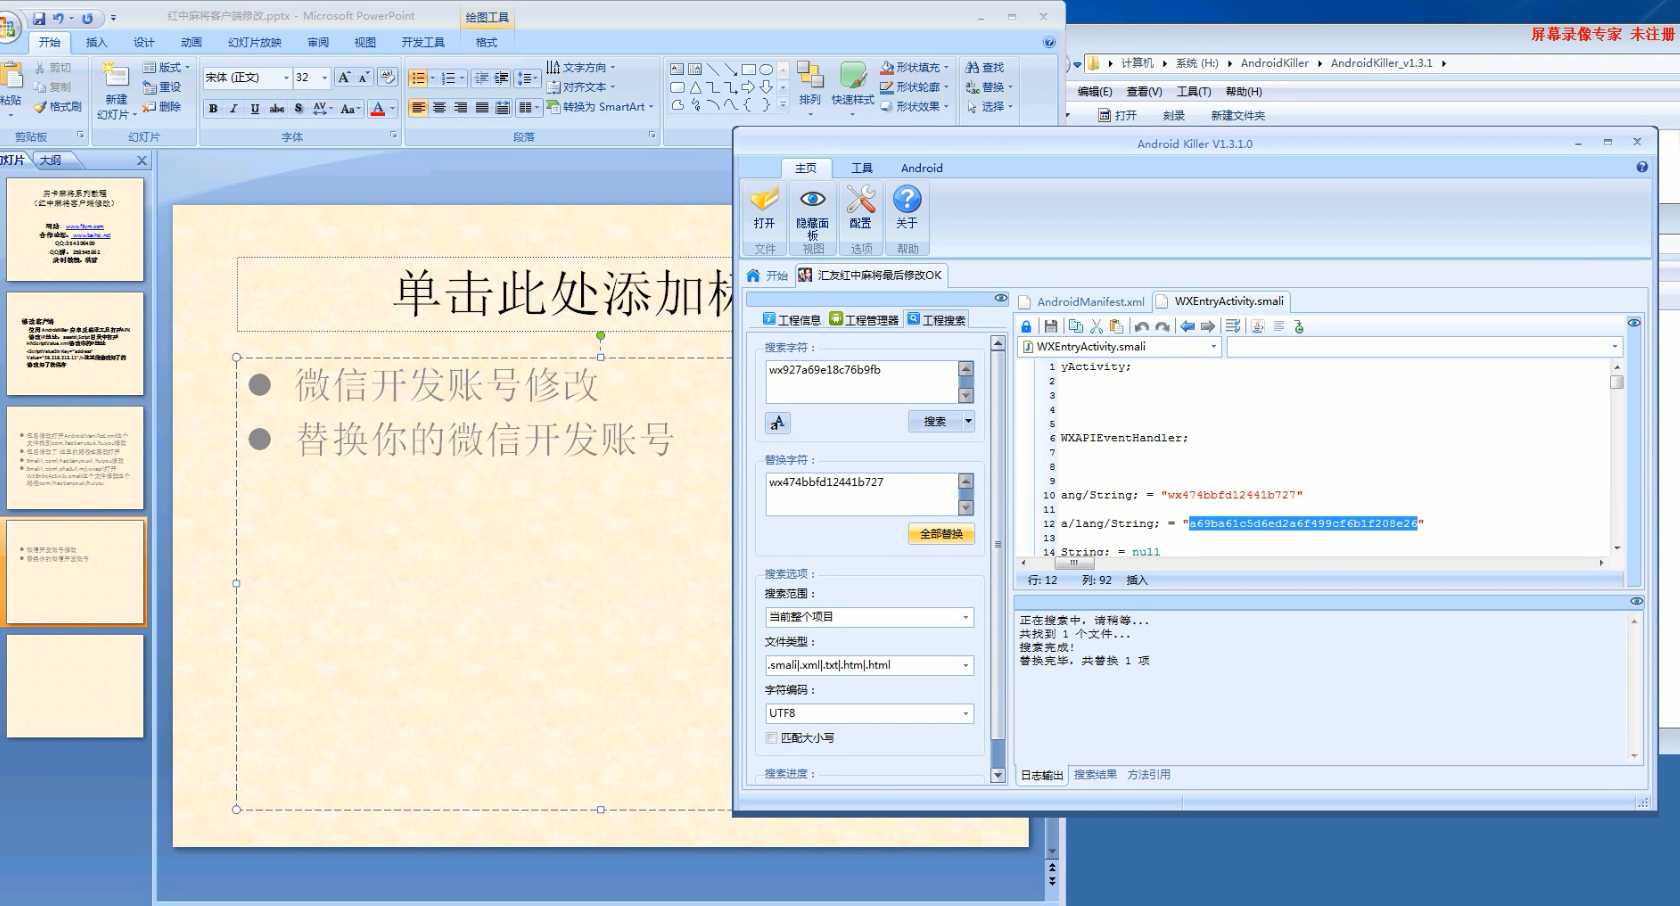
Task: Toggle the eye icon at the editor pane's right
Action: (x=1634, y=323)
